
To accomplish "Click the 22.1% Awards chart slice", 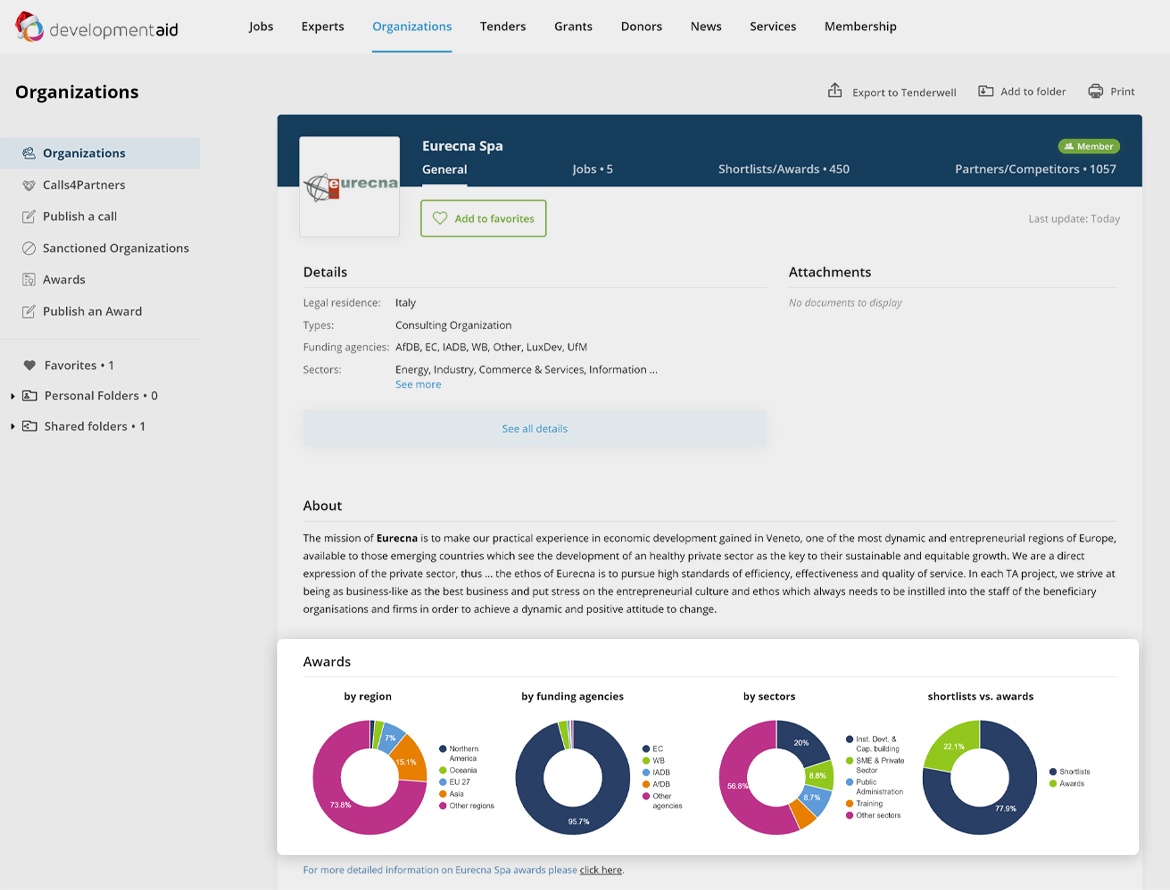I will click(953, 745).
